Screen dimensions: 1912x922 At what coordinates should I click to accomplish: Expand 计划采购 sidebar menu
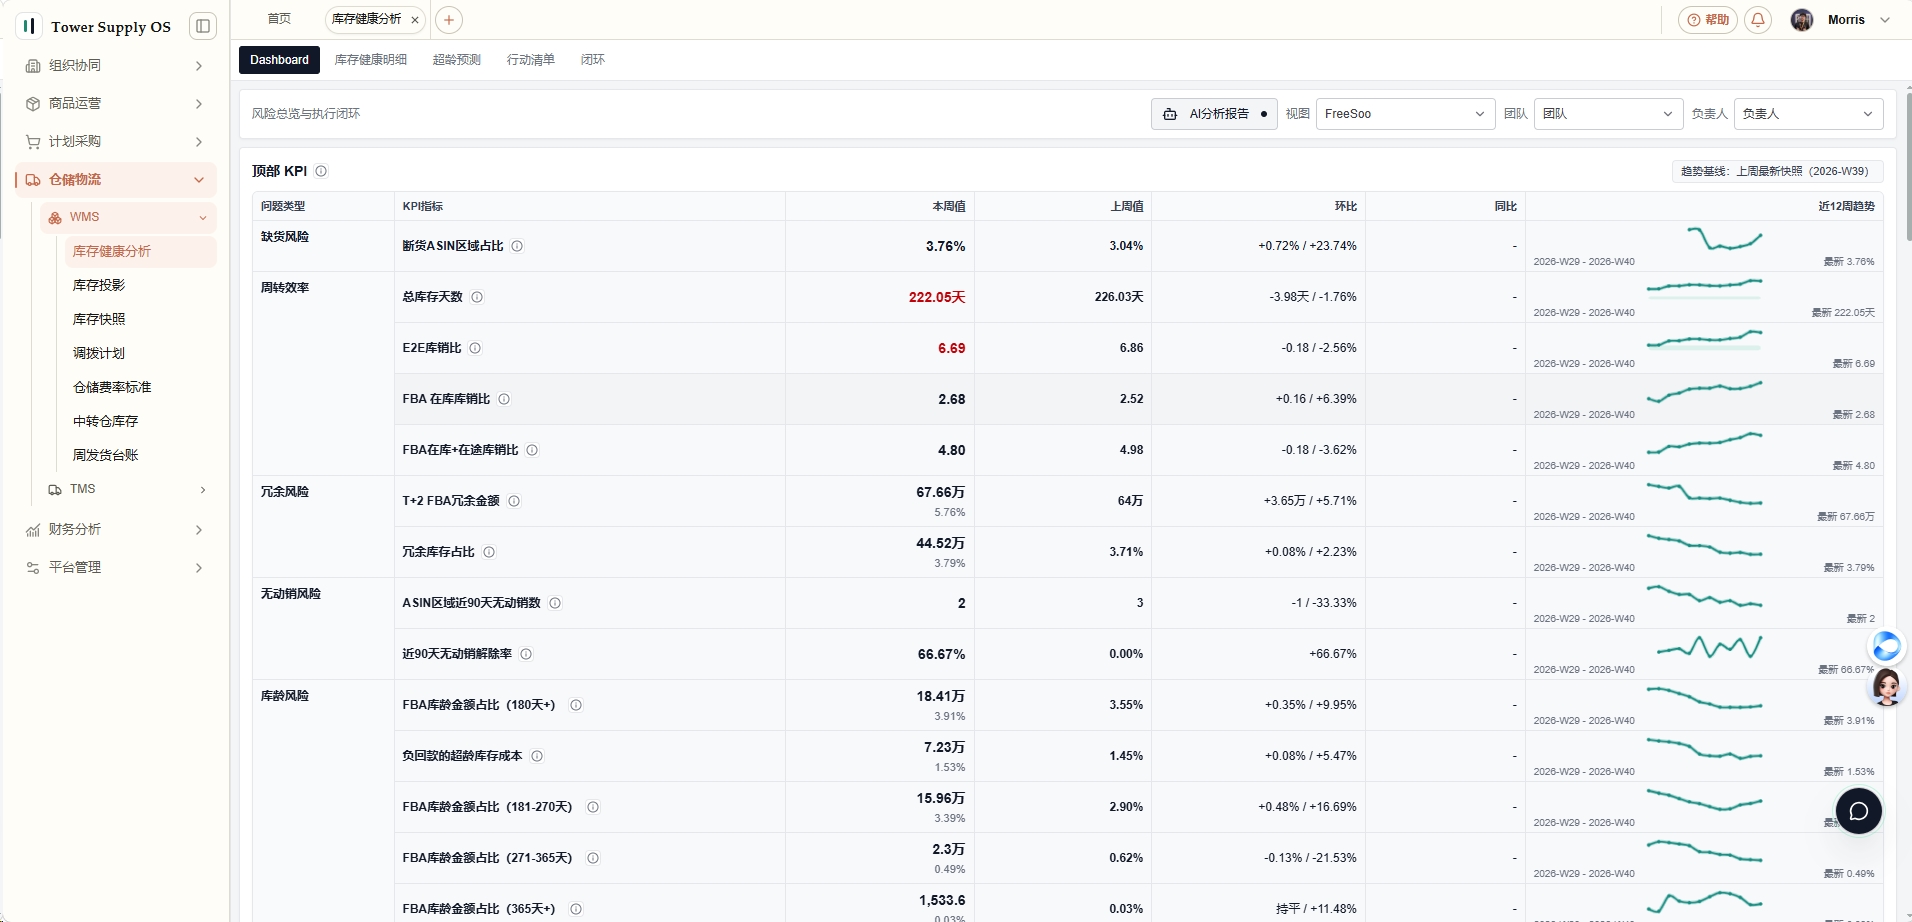[116, 142]
